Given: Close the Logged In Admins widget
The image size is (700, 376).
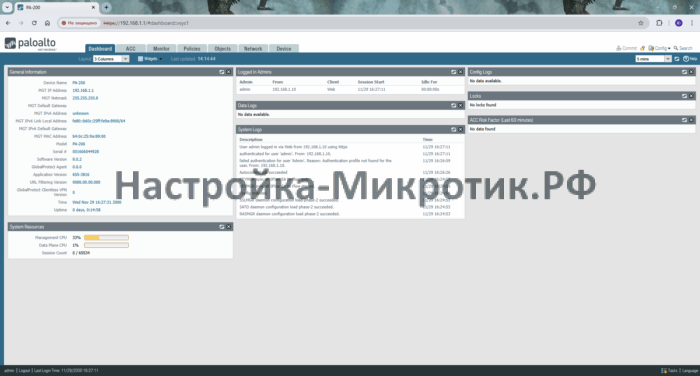Looking at the screenshot, I should coord(460,72).
